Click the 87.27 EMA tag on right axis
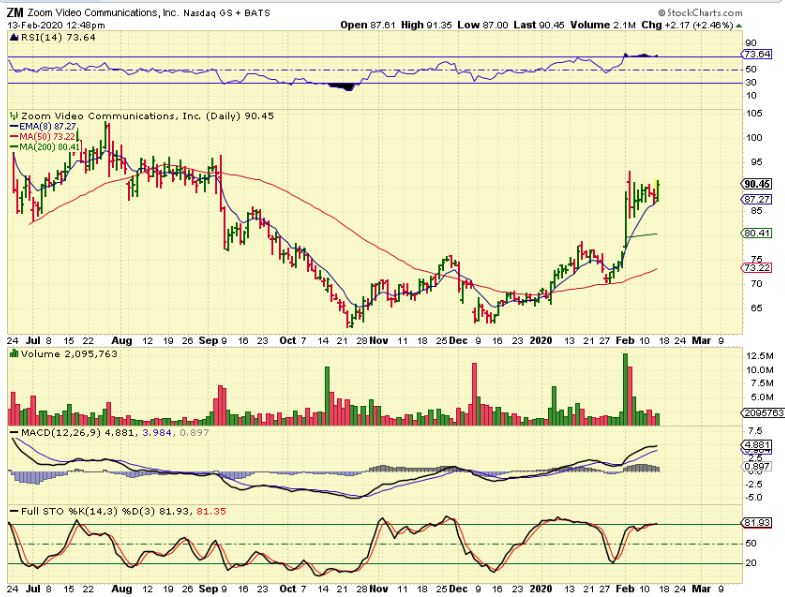This screenshot has height=597, width=785. pos(756,199)
